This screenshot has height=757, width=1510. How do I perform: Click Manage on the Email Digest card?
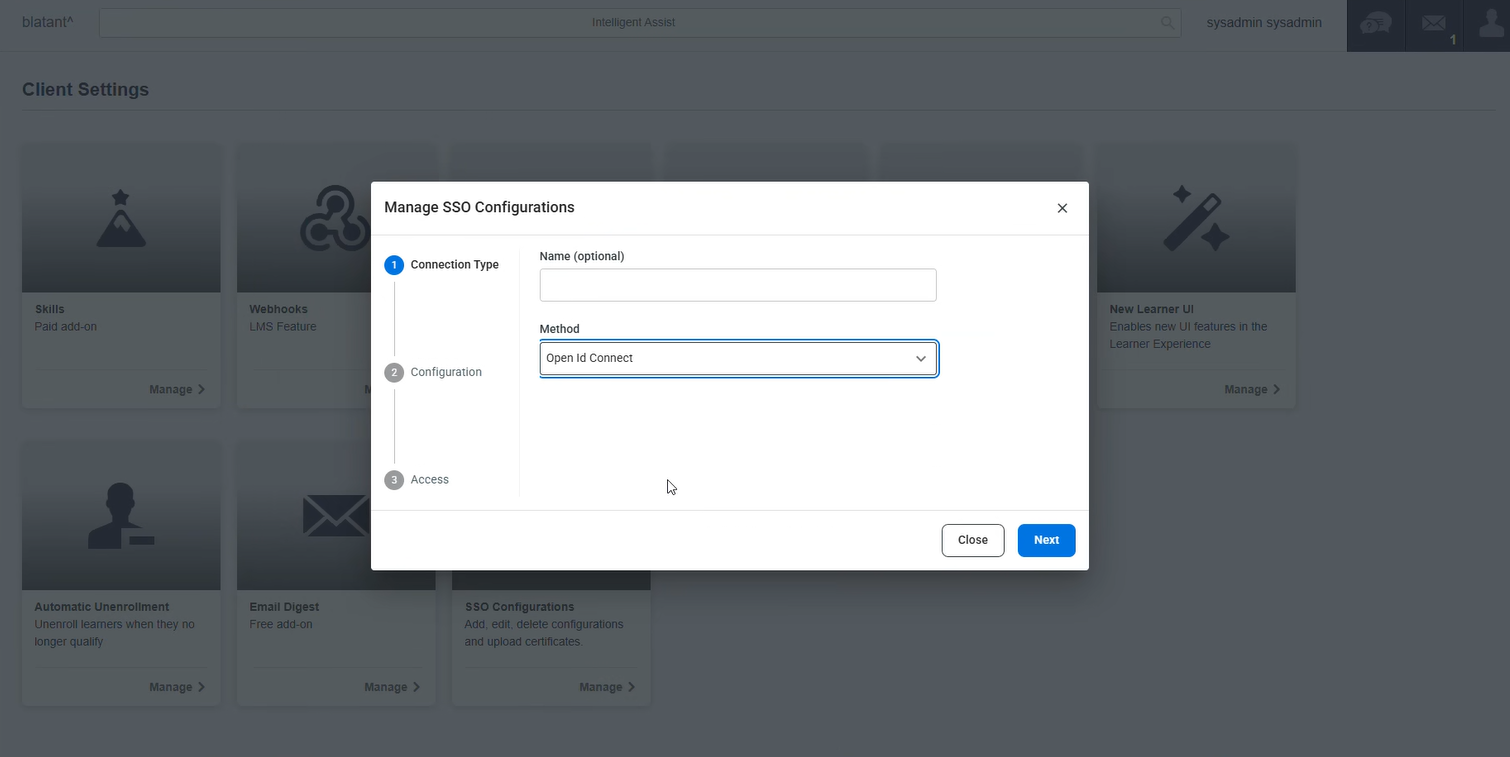pos(392,687)
